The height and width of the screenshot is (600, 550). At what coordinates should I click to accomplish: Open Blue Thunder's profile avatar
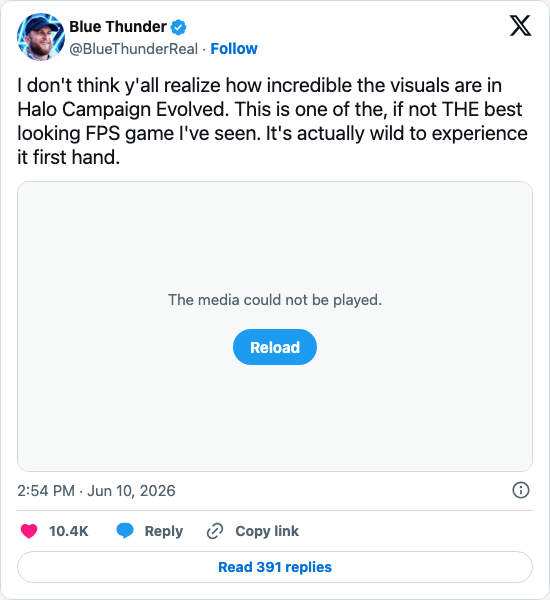(x=41, y=37)
